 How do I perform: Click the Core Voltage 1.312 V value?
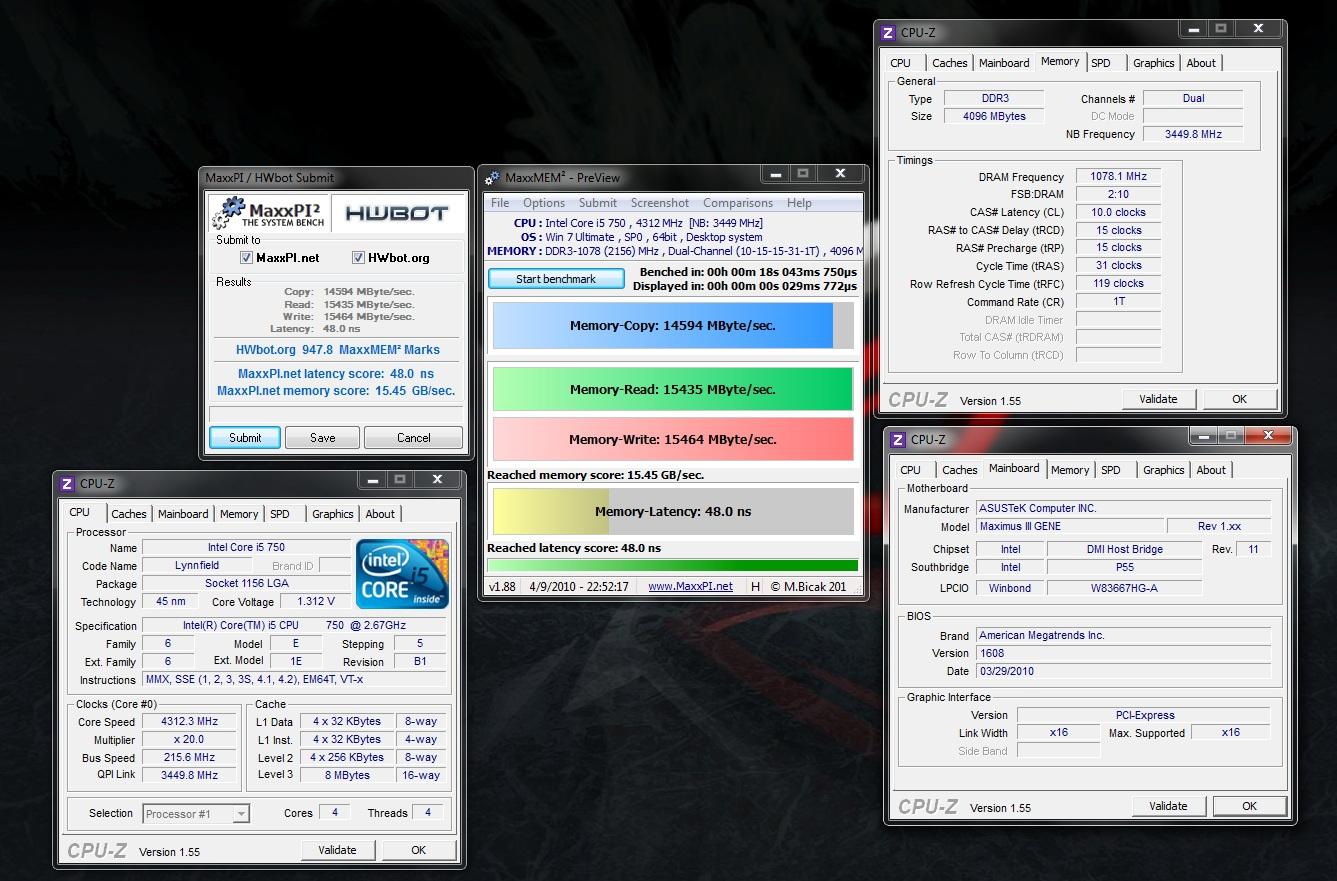pos(316,602)
